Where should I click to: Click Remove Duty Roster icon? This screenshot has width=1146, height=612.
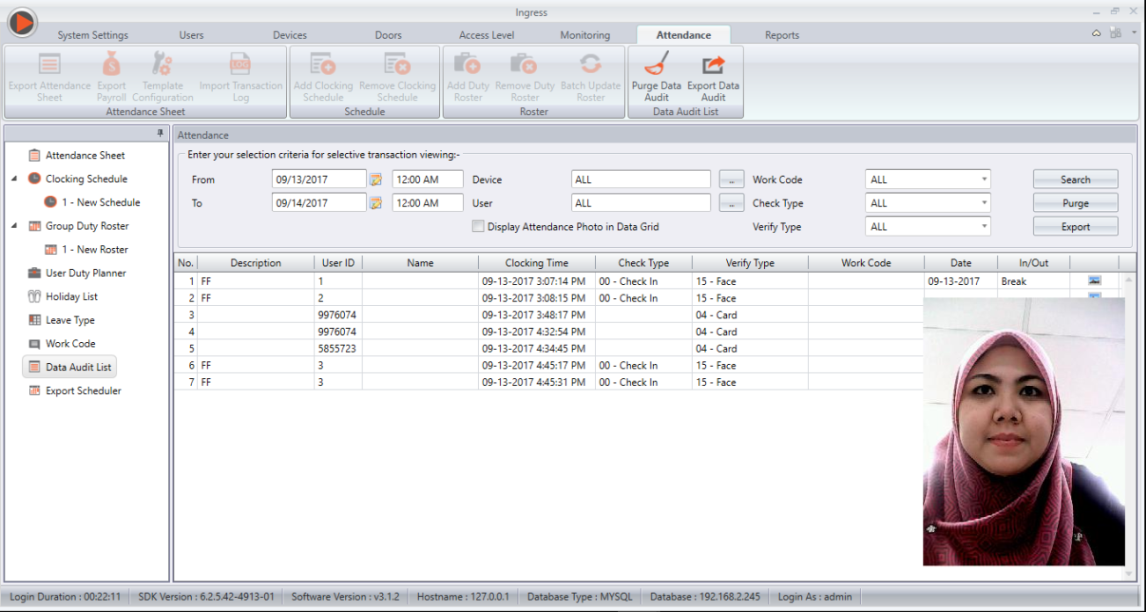coord(524,64)
